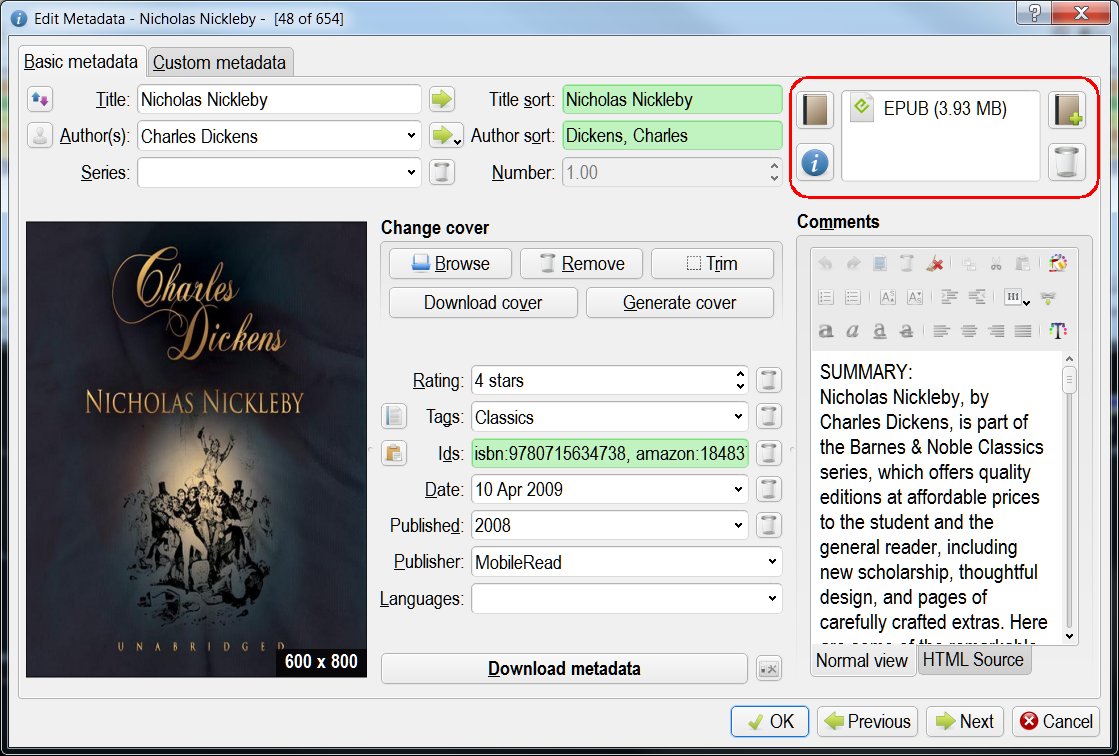Toggle strikethrough in comments editor
Screen dimensions: 1119x756
tap(907, 331)
